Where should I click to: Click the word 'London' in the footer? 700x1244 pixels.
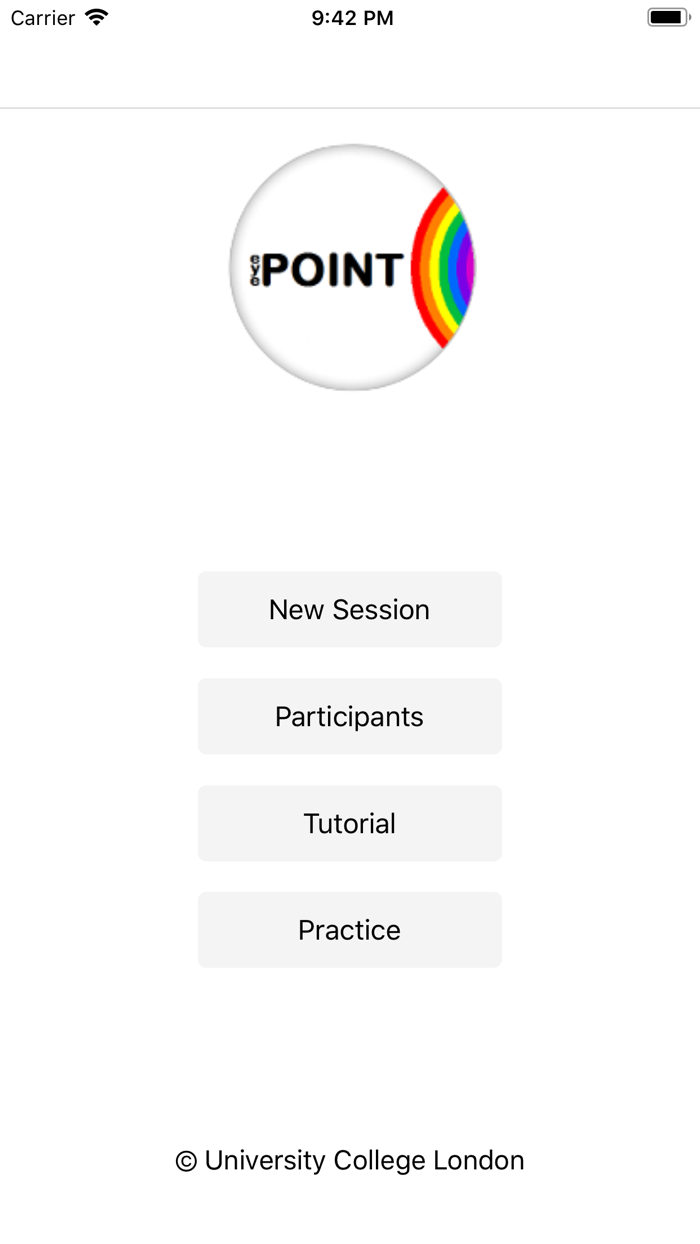(x=478, y=1160)
